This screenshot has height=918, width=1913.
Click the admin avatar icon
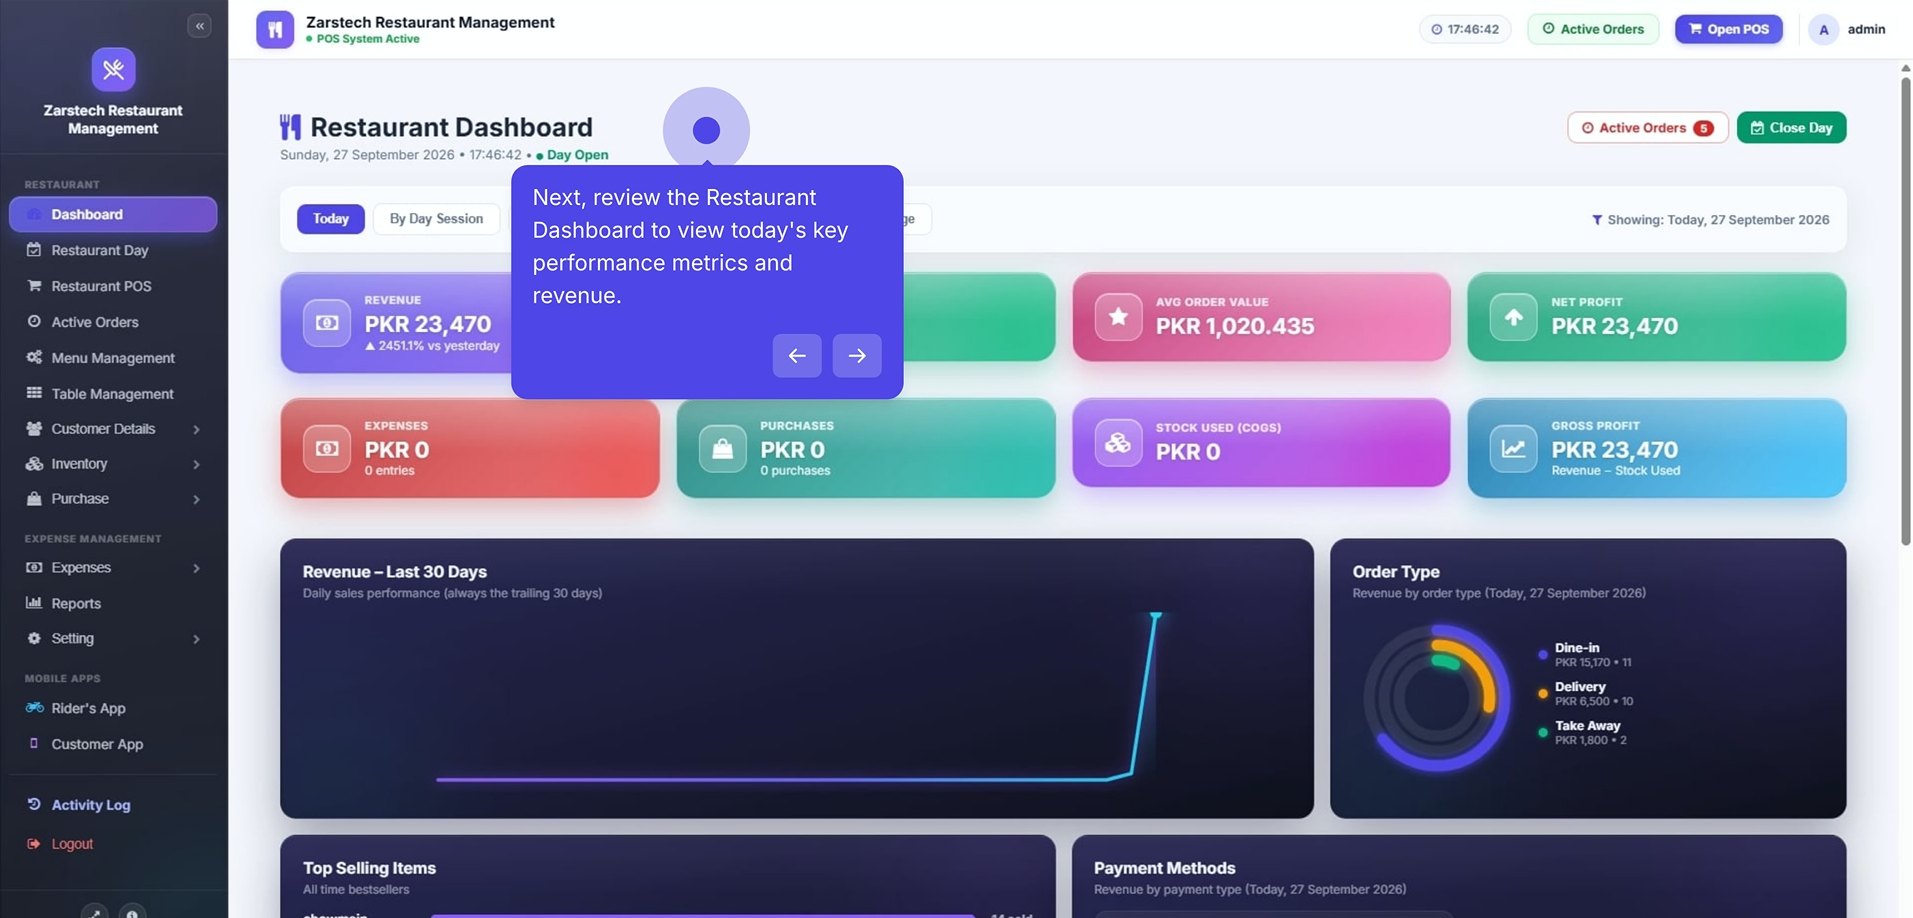tap(1824, 29)
